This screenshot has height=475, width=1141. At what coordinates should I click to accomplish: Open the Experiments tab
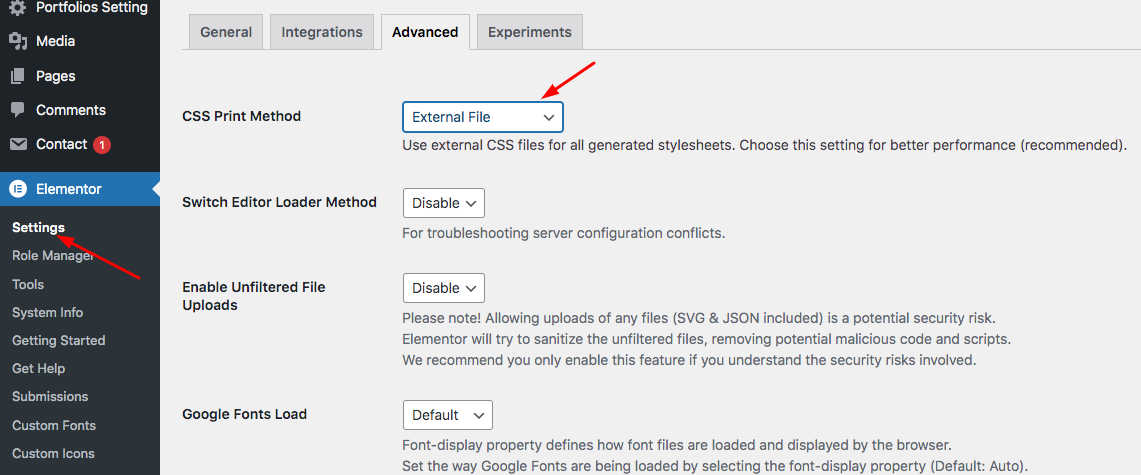point(529,32)
